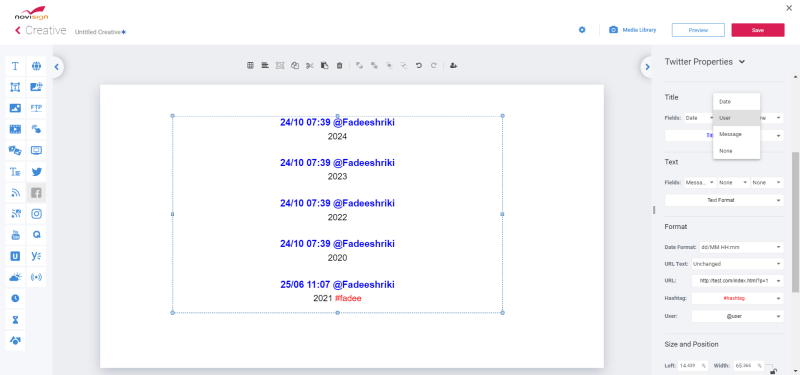Save the creative
Screen dimensions: 800x375
(x=758, y=30)
